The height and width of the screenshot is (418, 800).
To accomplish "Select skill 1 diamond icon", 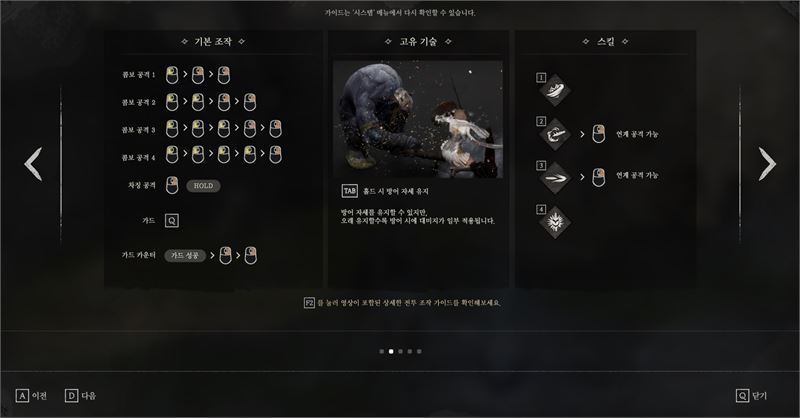I will coord(555,90).
